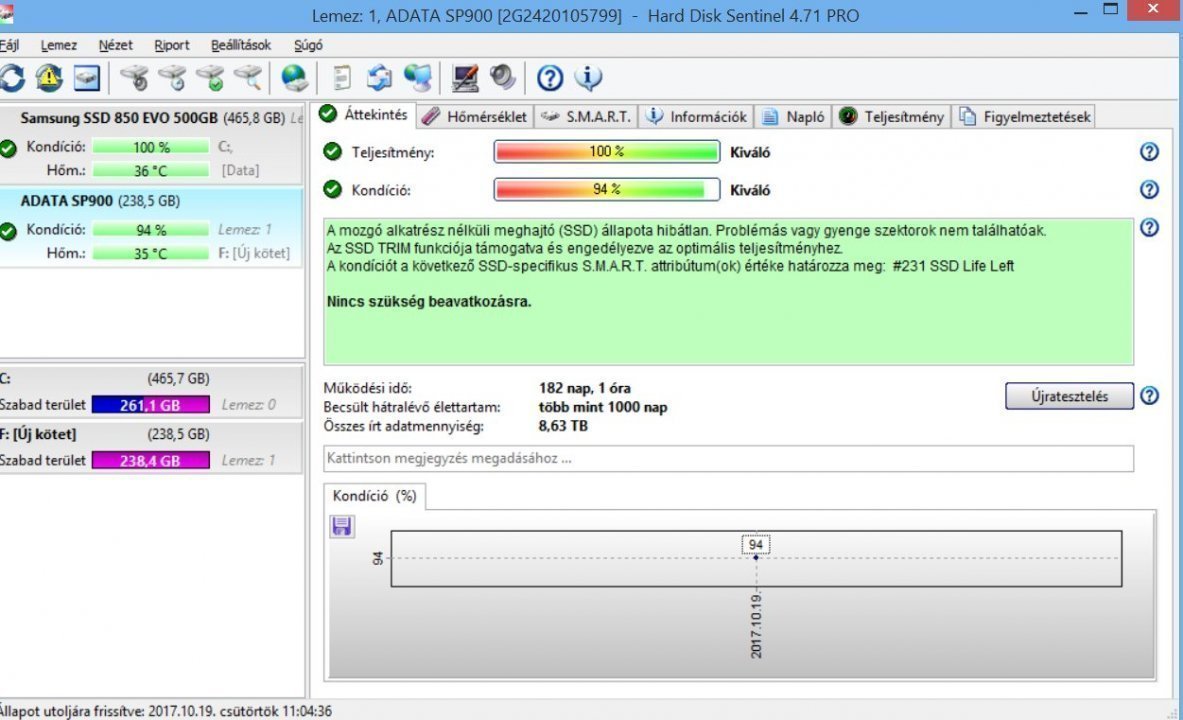Image resolution: width=1183 pixels, height=720 pixels.
Task: Click the refresh icon with yellow warning triangle
Action: [x=49, y=78]
